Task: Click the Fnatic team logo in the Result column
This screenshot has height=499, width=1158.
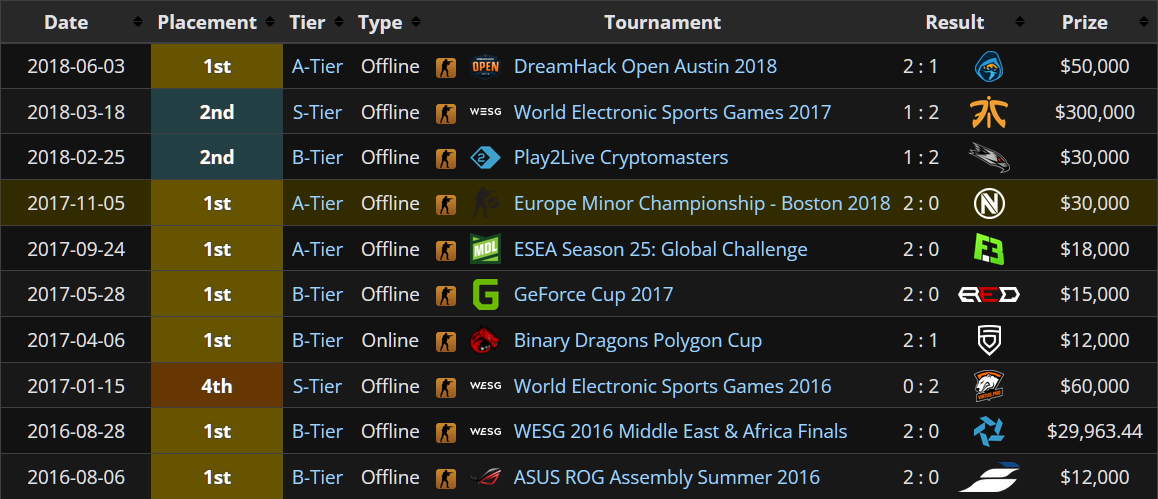Action: click(989, 112)
